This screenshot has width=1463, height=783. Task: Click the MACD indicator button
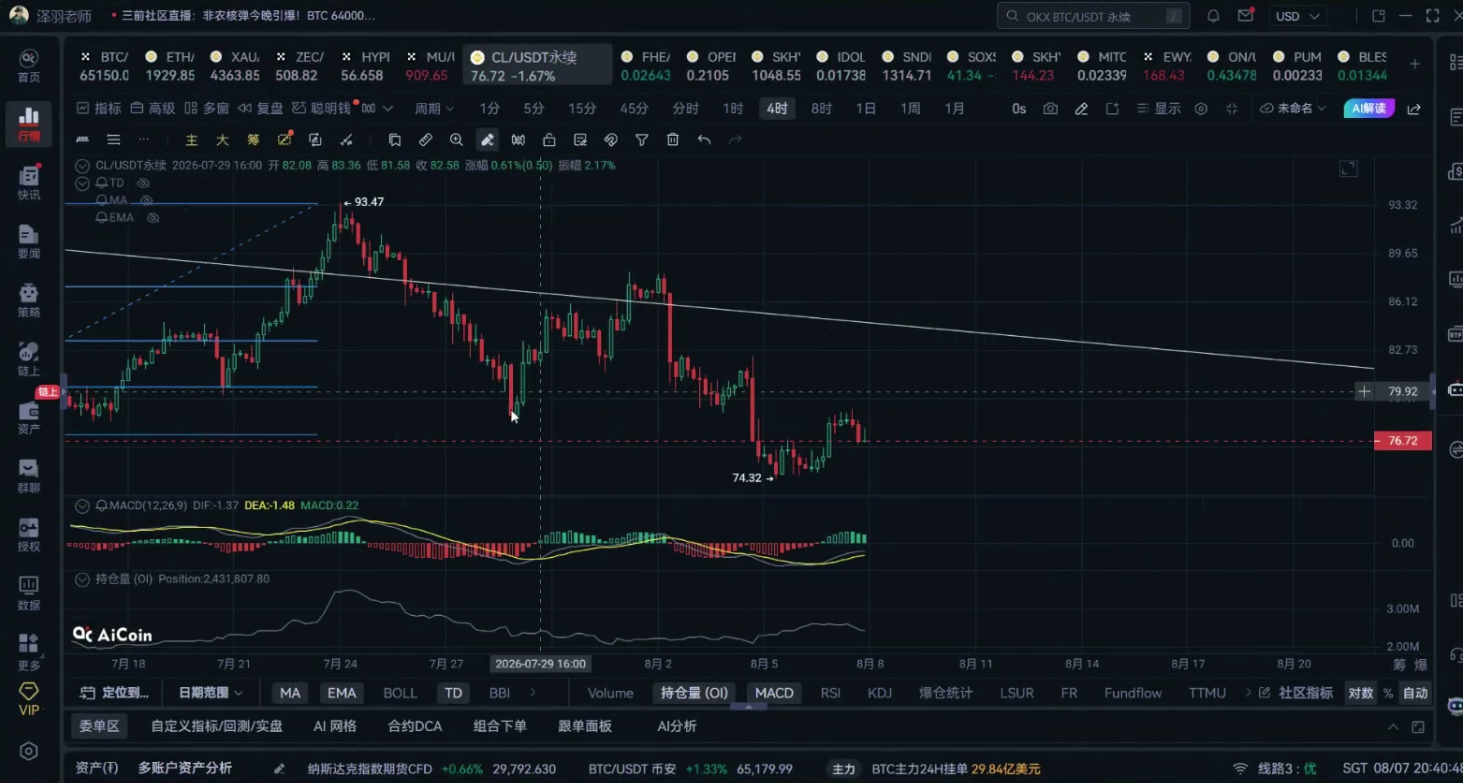click(x=774, y=692)
